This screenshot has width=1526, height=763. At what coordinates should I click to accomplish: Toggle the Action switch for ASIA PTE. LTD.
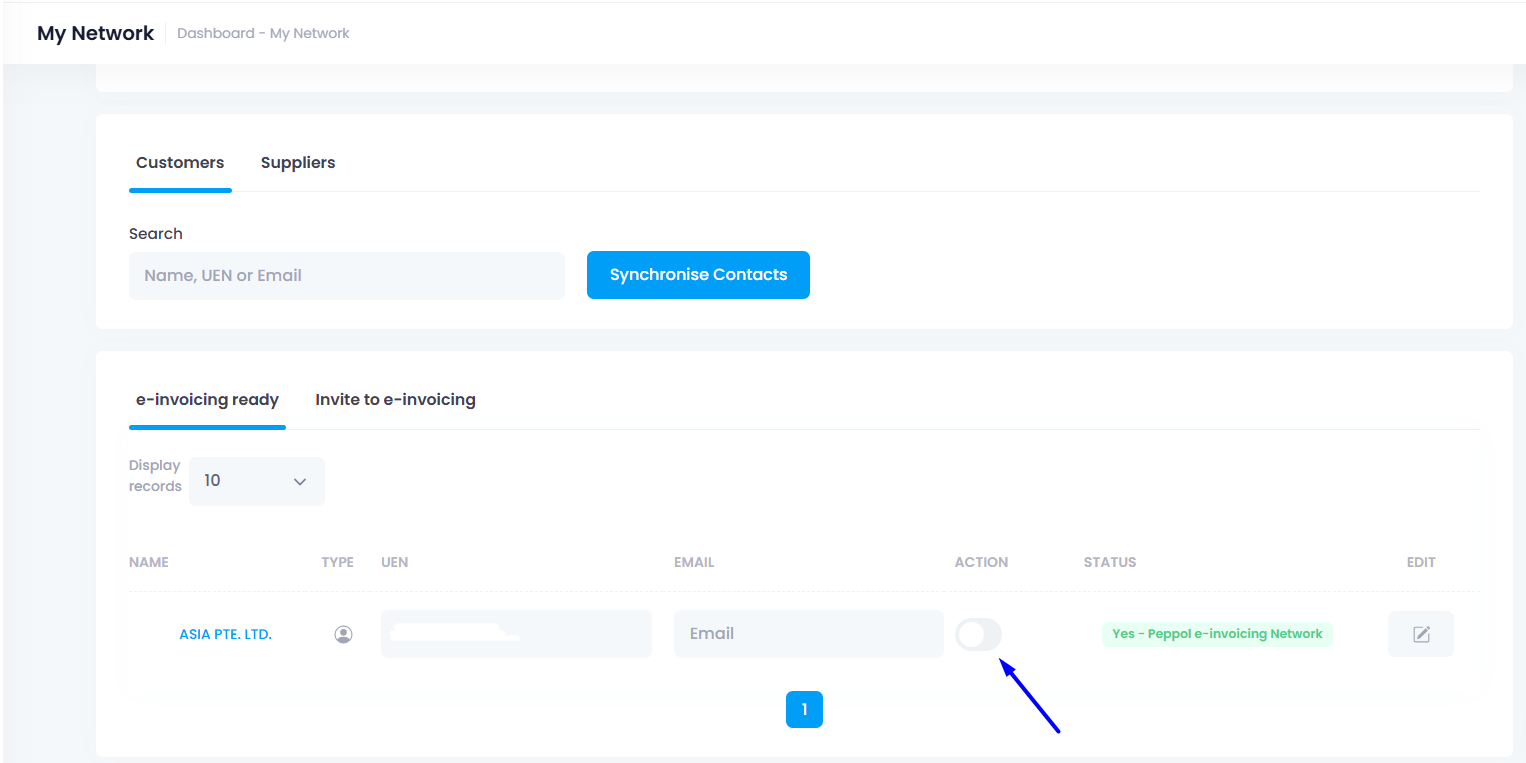978,634
